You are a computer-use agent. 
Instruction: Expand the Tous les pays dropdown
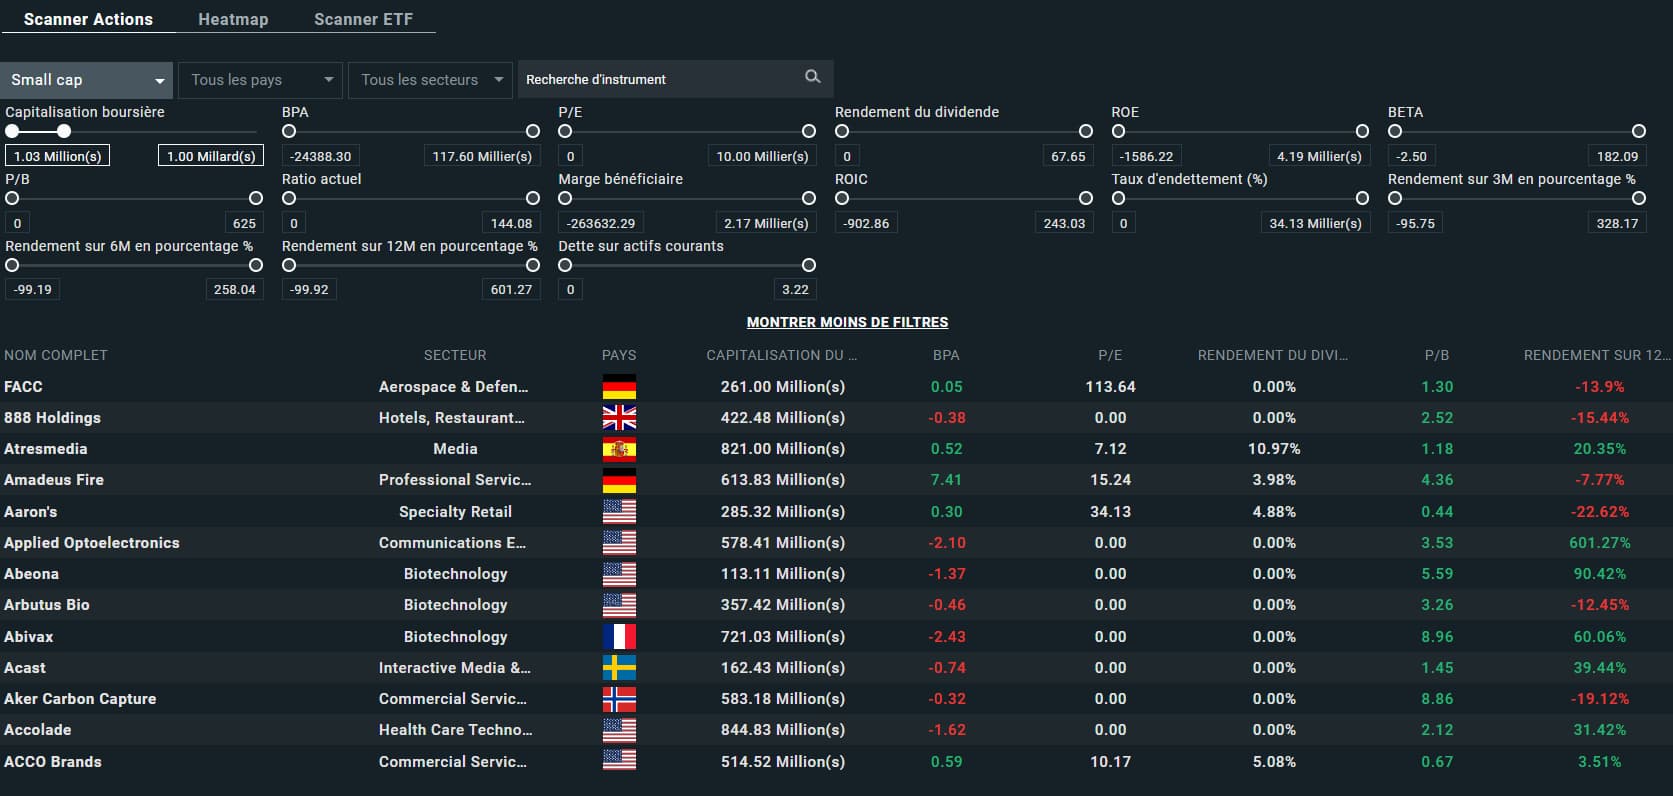(260, 80)
